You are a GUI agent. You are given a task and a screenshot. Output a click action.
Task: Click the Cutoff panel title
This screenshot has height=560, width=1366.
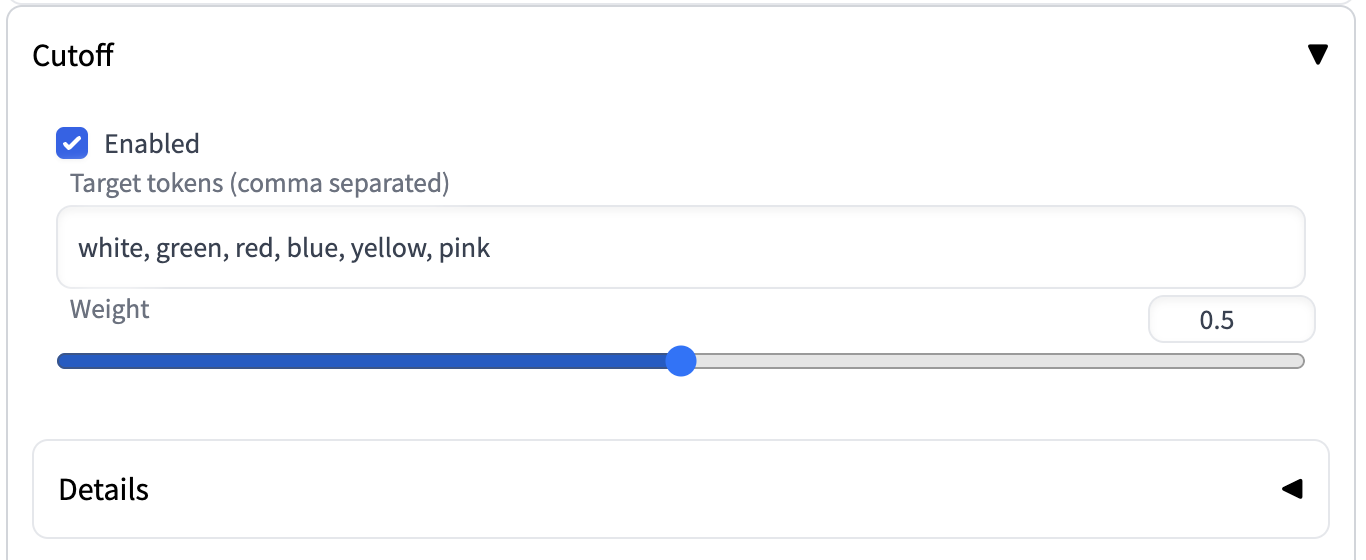(73, 55)
